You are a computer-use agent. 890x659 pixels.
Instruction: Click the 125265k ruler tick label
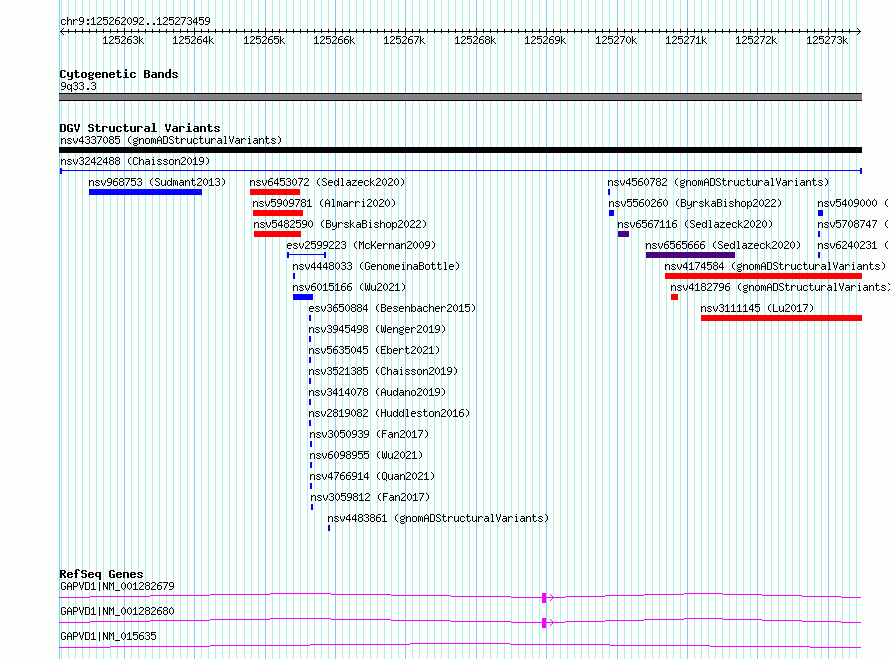pos(264,40)
